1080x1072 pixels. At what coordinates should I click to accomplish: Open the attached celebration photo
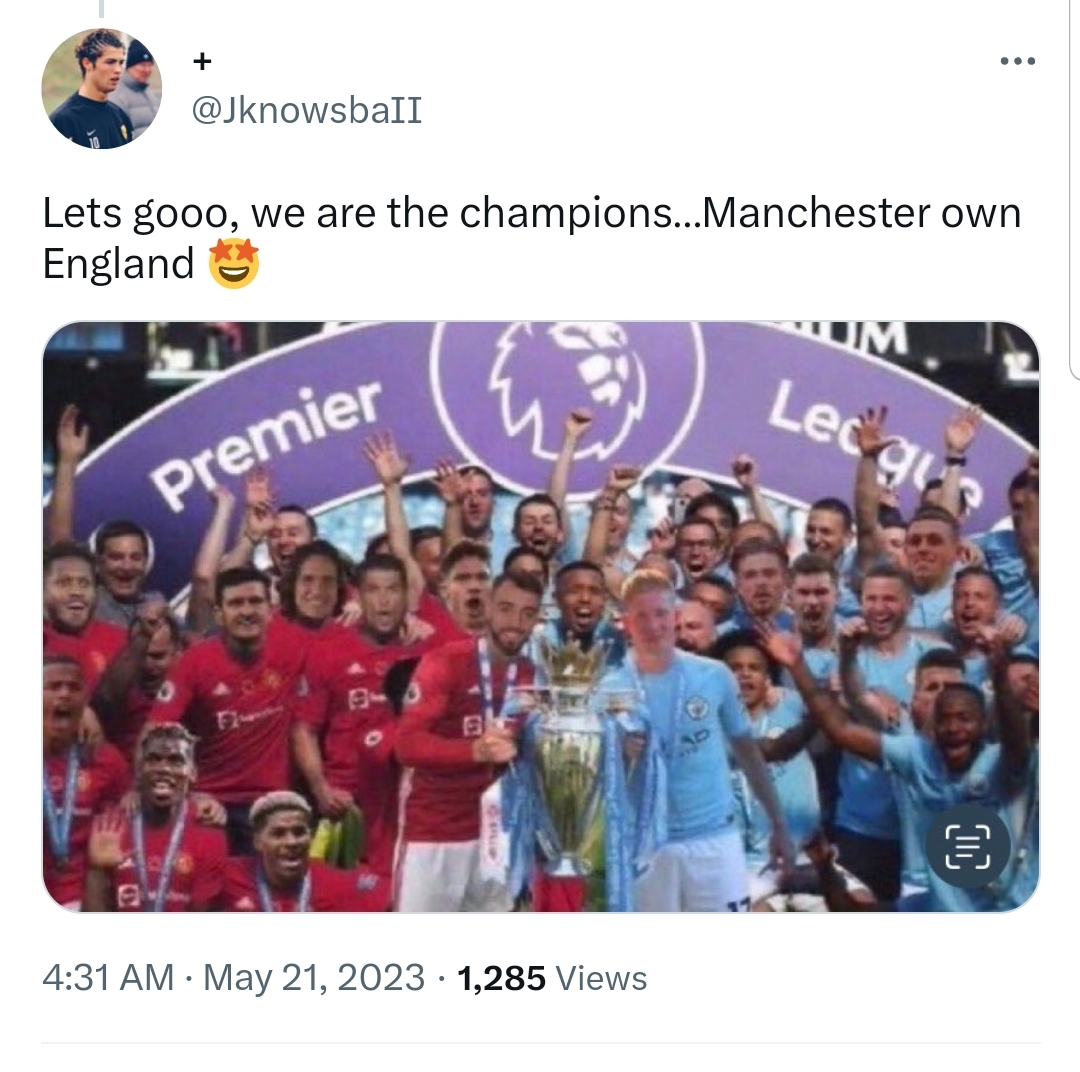541,617
